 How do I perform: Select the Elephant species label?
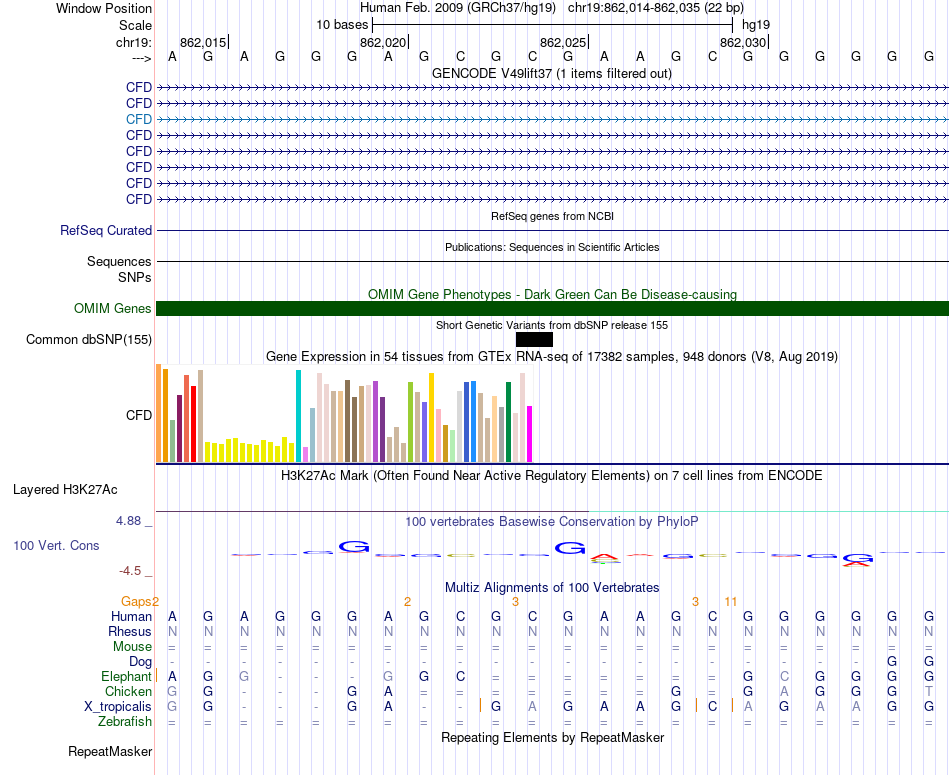click(126, 677)
